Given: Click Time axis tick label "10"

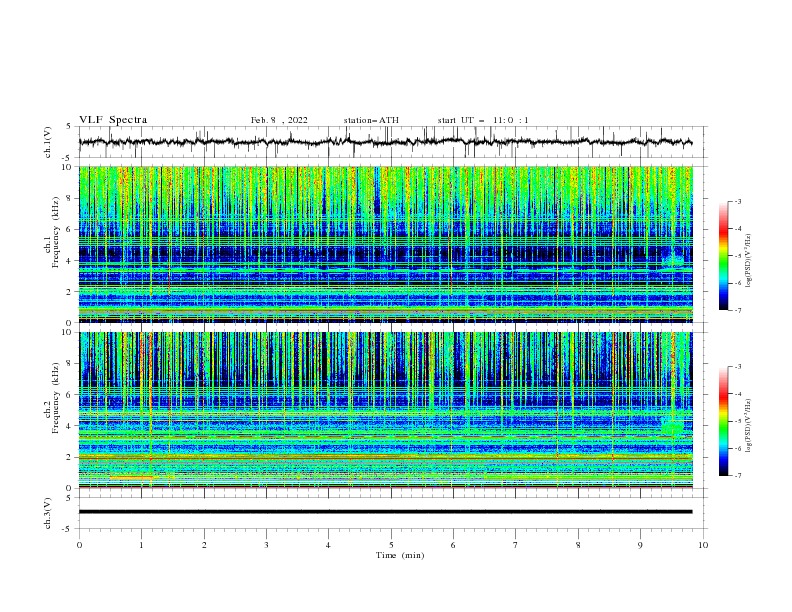Looking at the screenshot, I should pyautogui.click(x=703, y=545).
